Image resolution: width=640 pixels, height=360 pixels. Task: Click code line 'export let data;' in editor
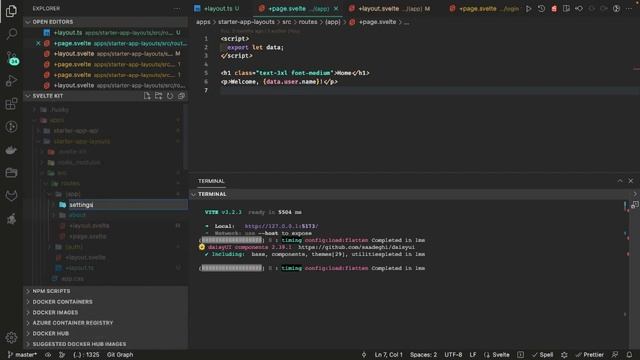[255, 47]
